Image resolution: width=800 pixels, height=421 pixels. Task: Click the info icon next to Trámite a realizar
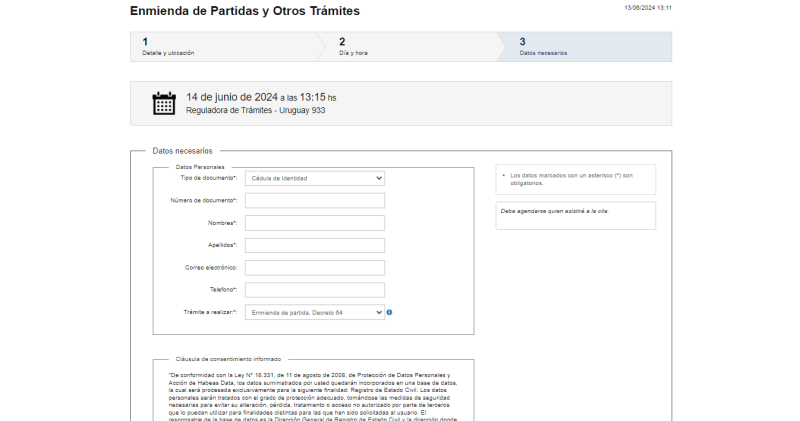click(x=389, y=312)
